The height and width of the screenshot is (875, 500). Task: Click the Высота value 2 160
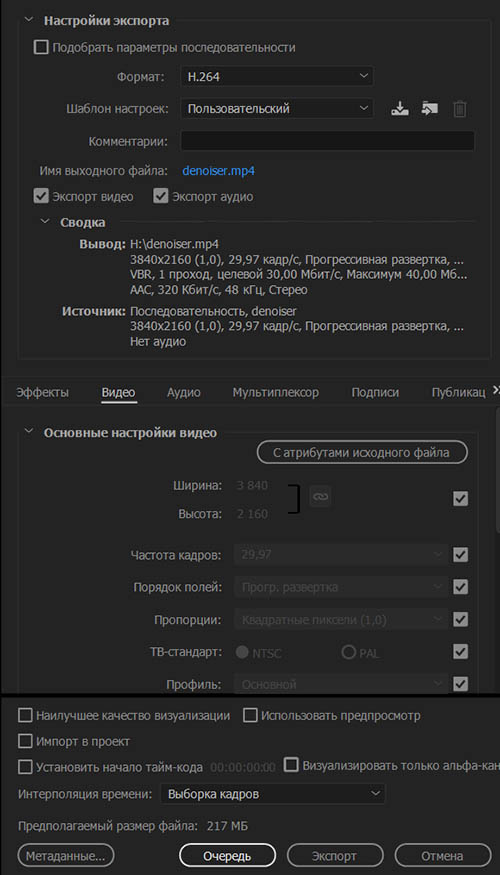coord(252,513)
